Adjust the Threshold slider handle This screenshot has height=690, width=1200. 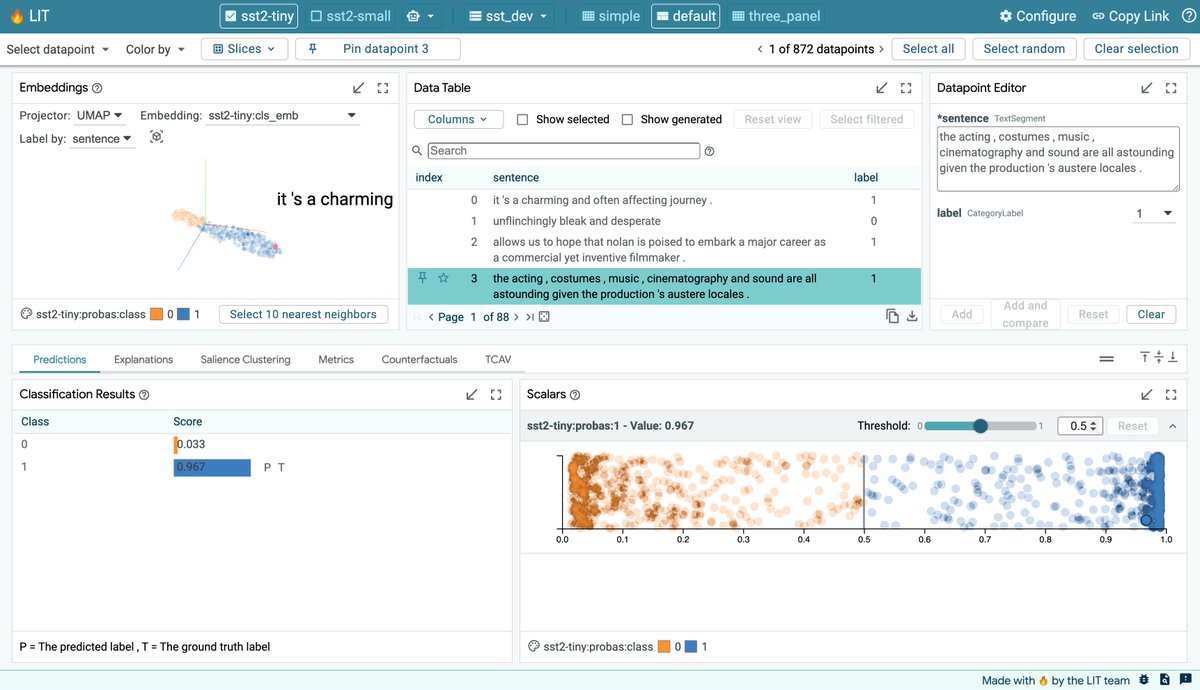(x=980, y=426)
